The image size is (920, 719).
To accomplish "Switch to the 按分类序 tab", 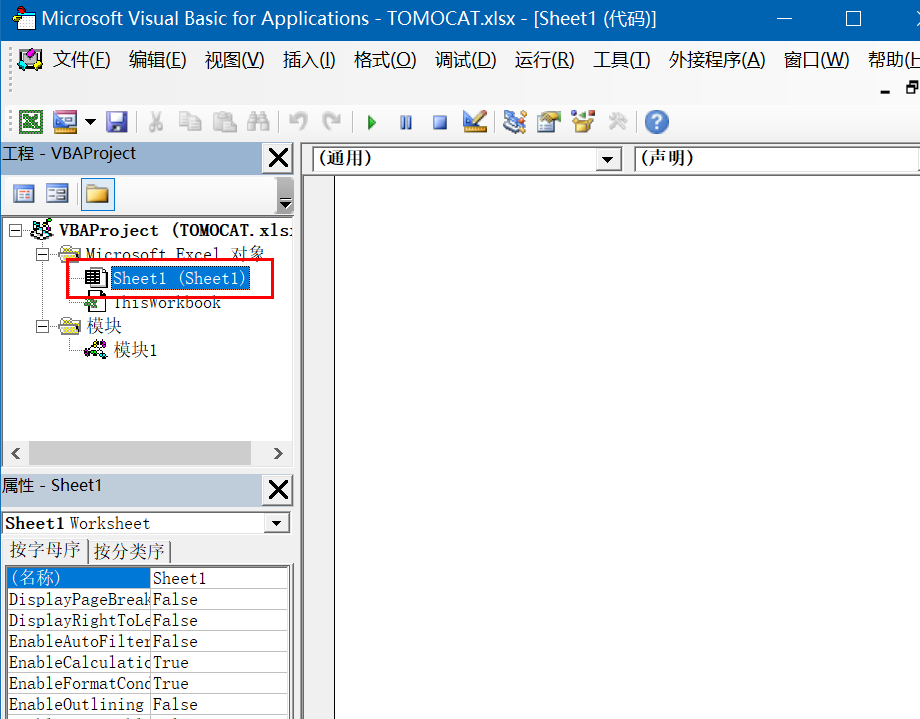I will [x=130, y=551].
